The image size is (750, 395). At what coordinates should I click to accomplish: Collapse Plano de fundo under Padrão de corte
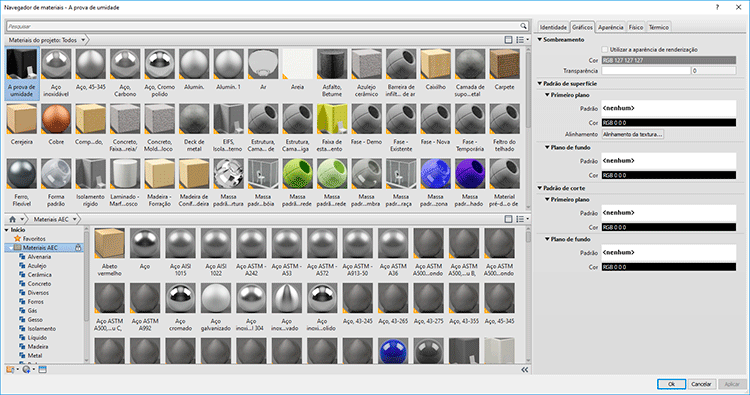point(547,239)
